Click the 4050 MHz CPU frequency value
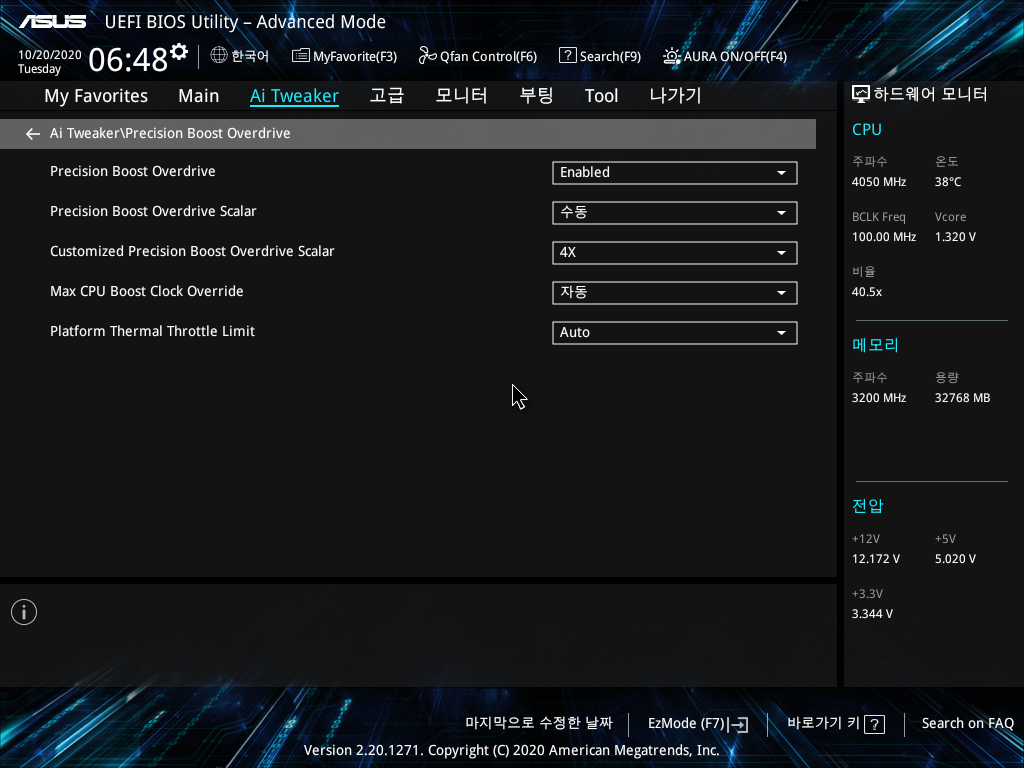The height and width of the screenshot is (768, 1024). (879, 182)
